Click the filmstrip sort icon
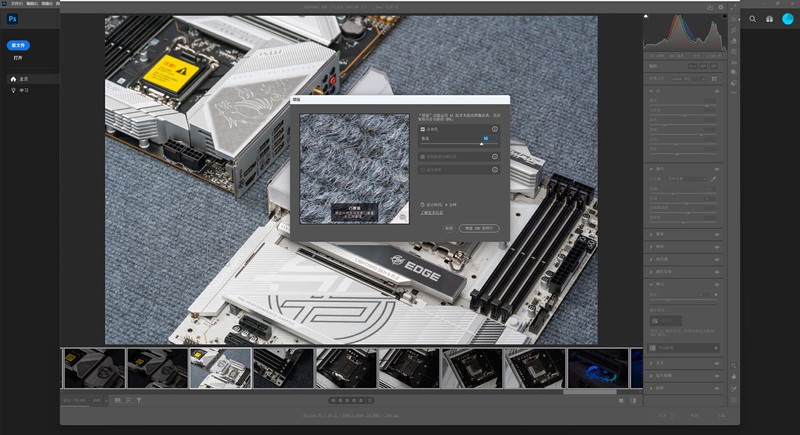This screenshot has height=435, width=800. coord(129,401)
